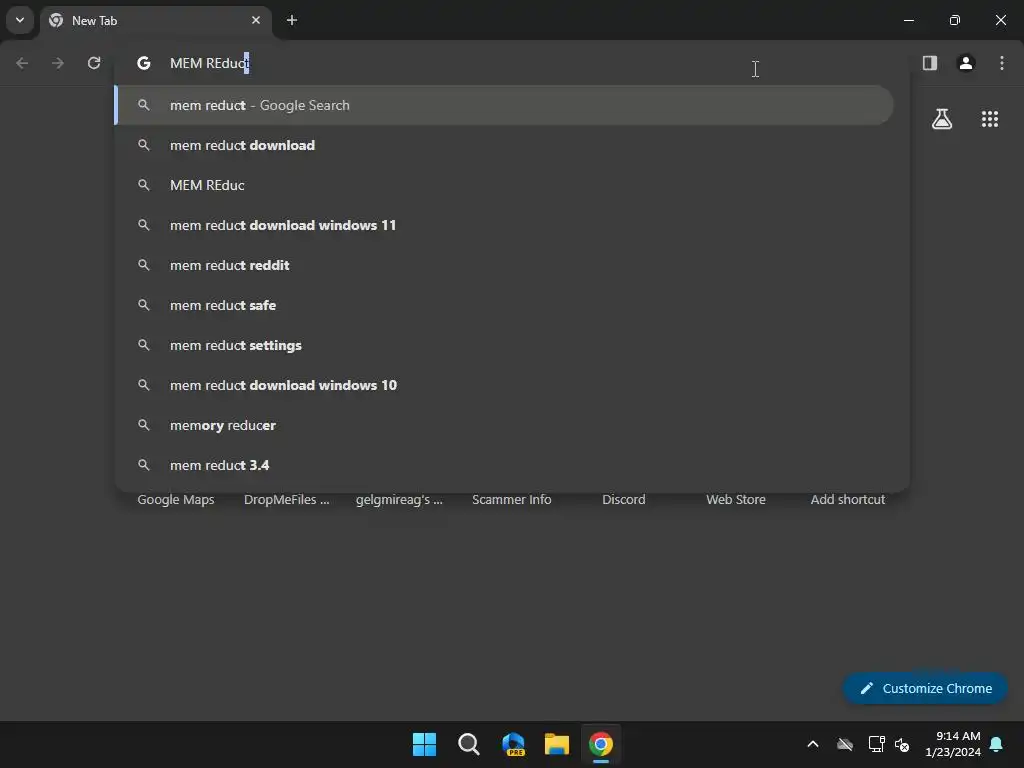Go back using the back arrow
This screenshot has width=1024, height=768.
point(22,63)
